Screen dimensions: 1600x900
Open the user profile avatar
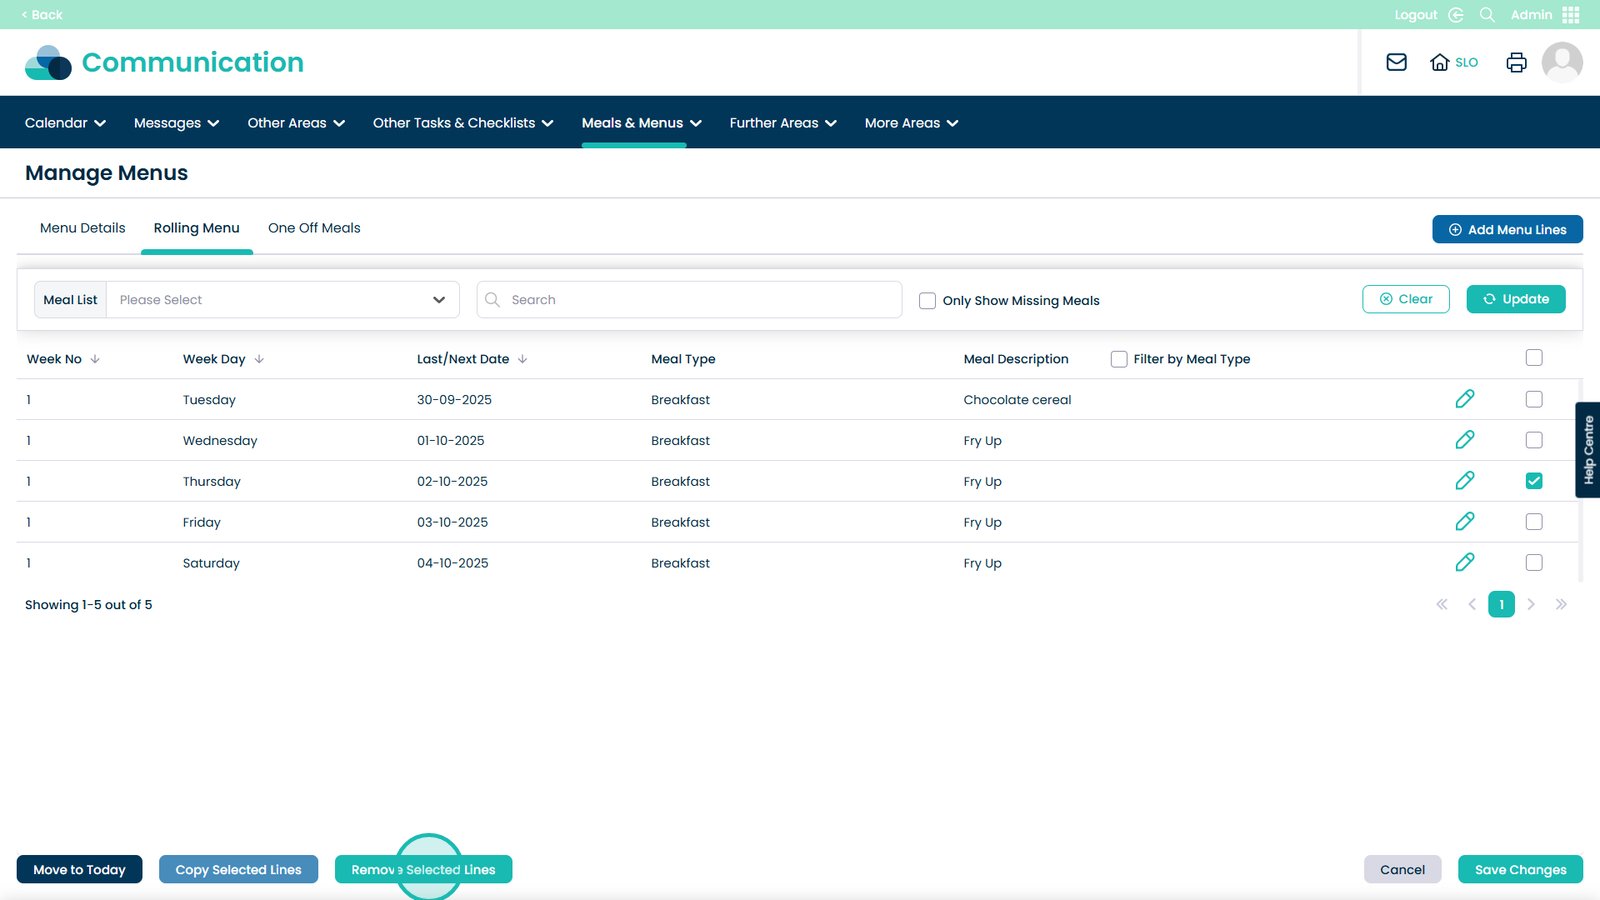[1561, 62]
